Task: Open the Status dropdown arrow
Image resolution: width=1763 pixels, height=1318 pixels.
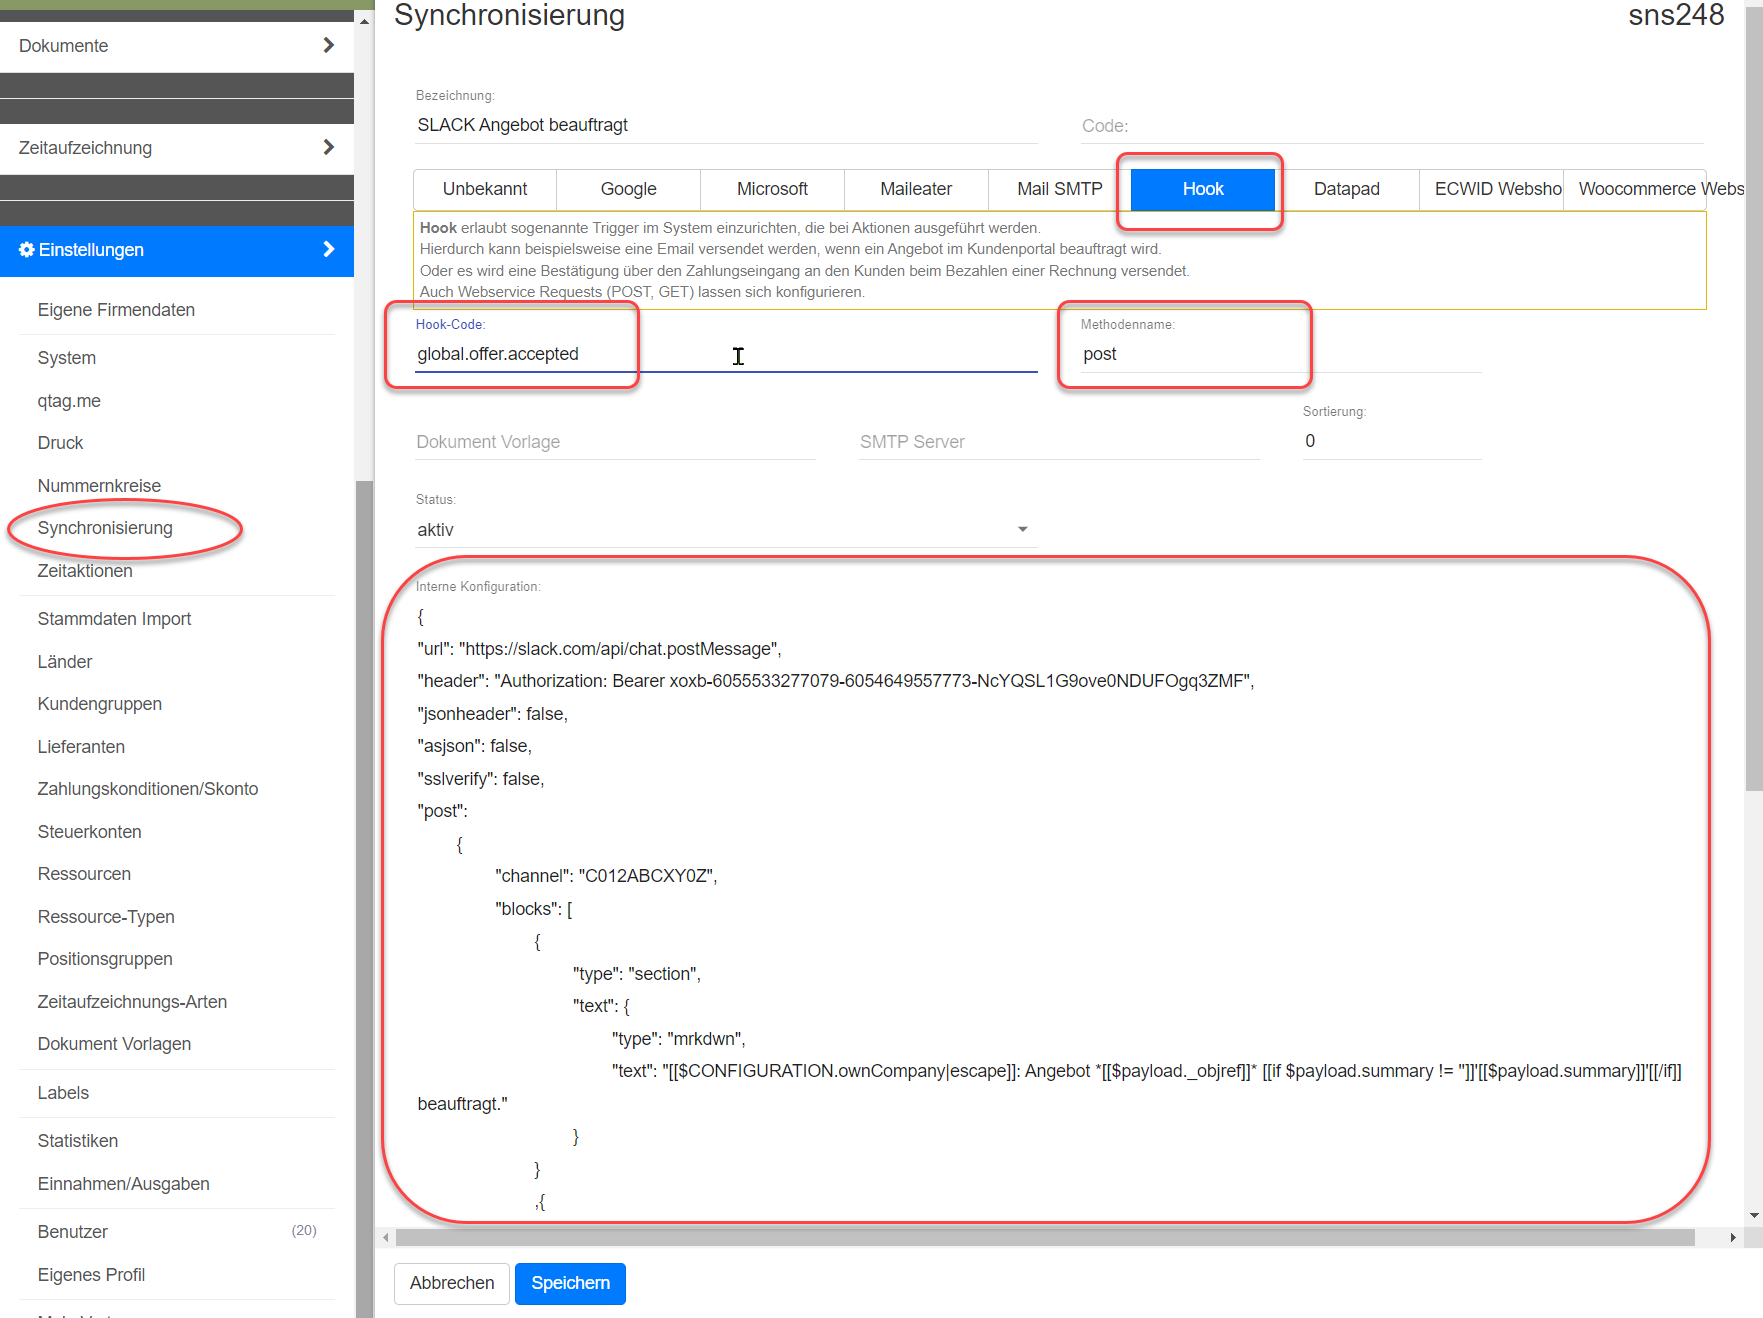Action: point(1023,529)
